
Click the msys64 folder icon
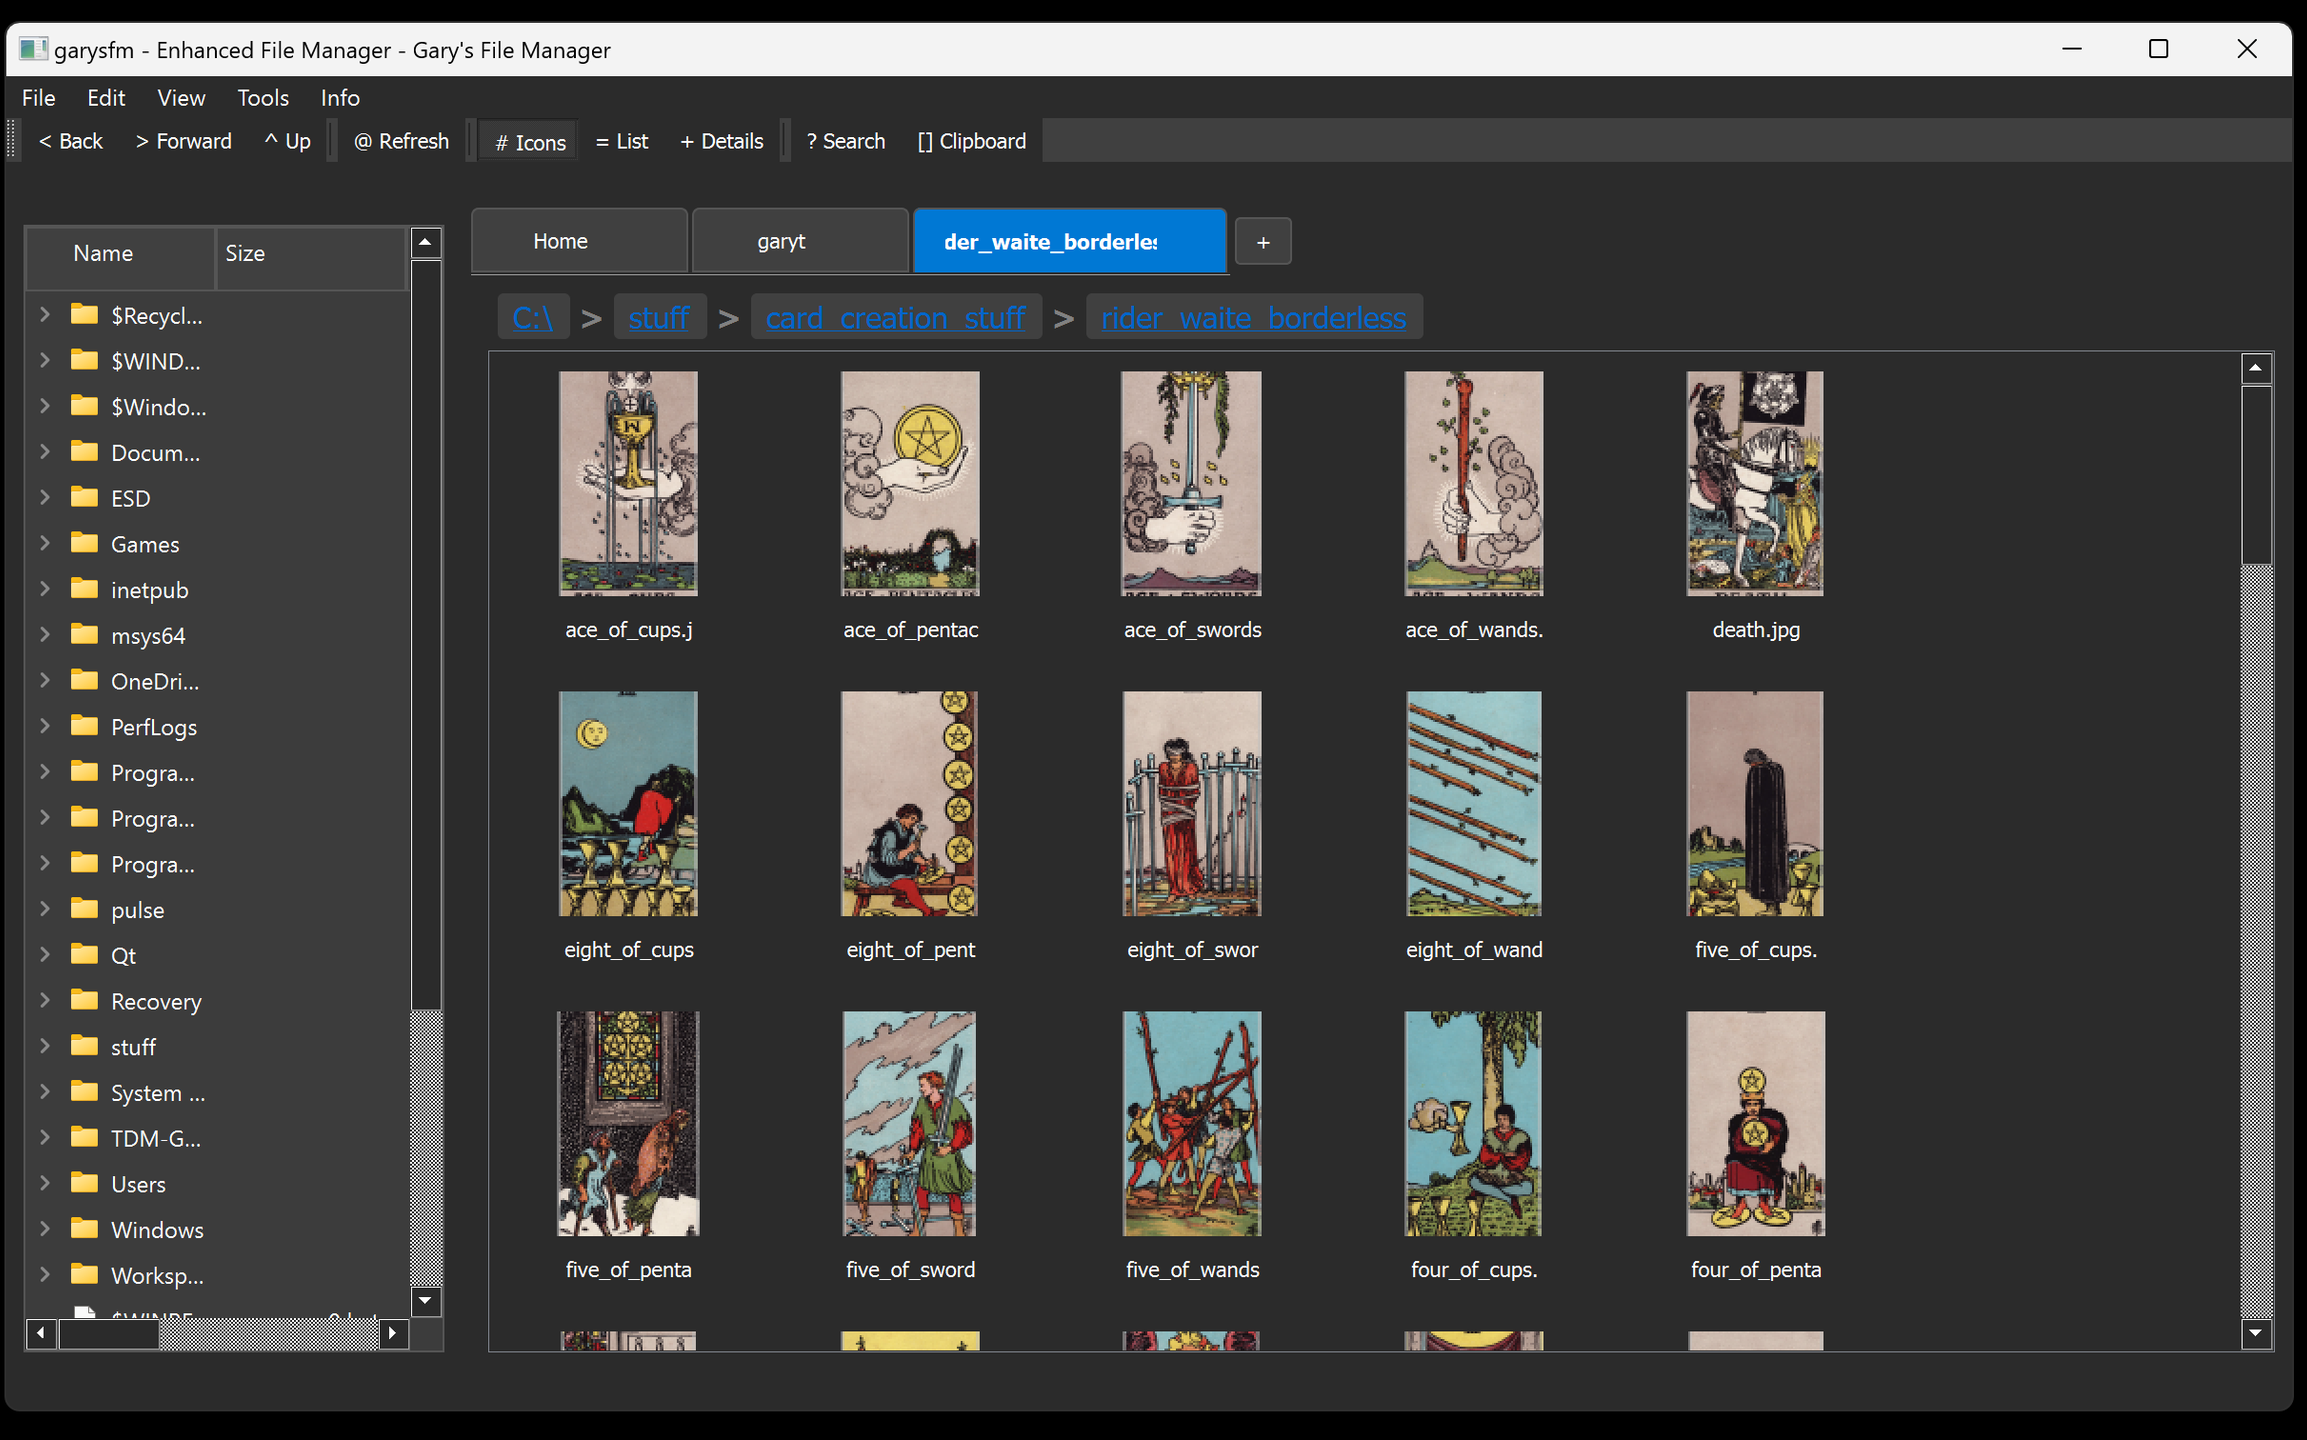85,635
